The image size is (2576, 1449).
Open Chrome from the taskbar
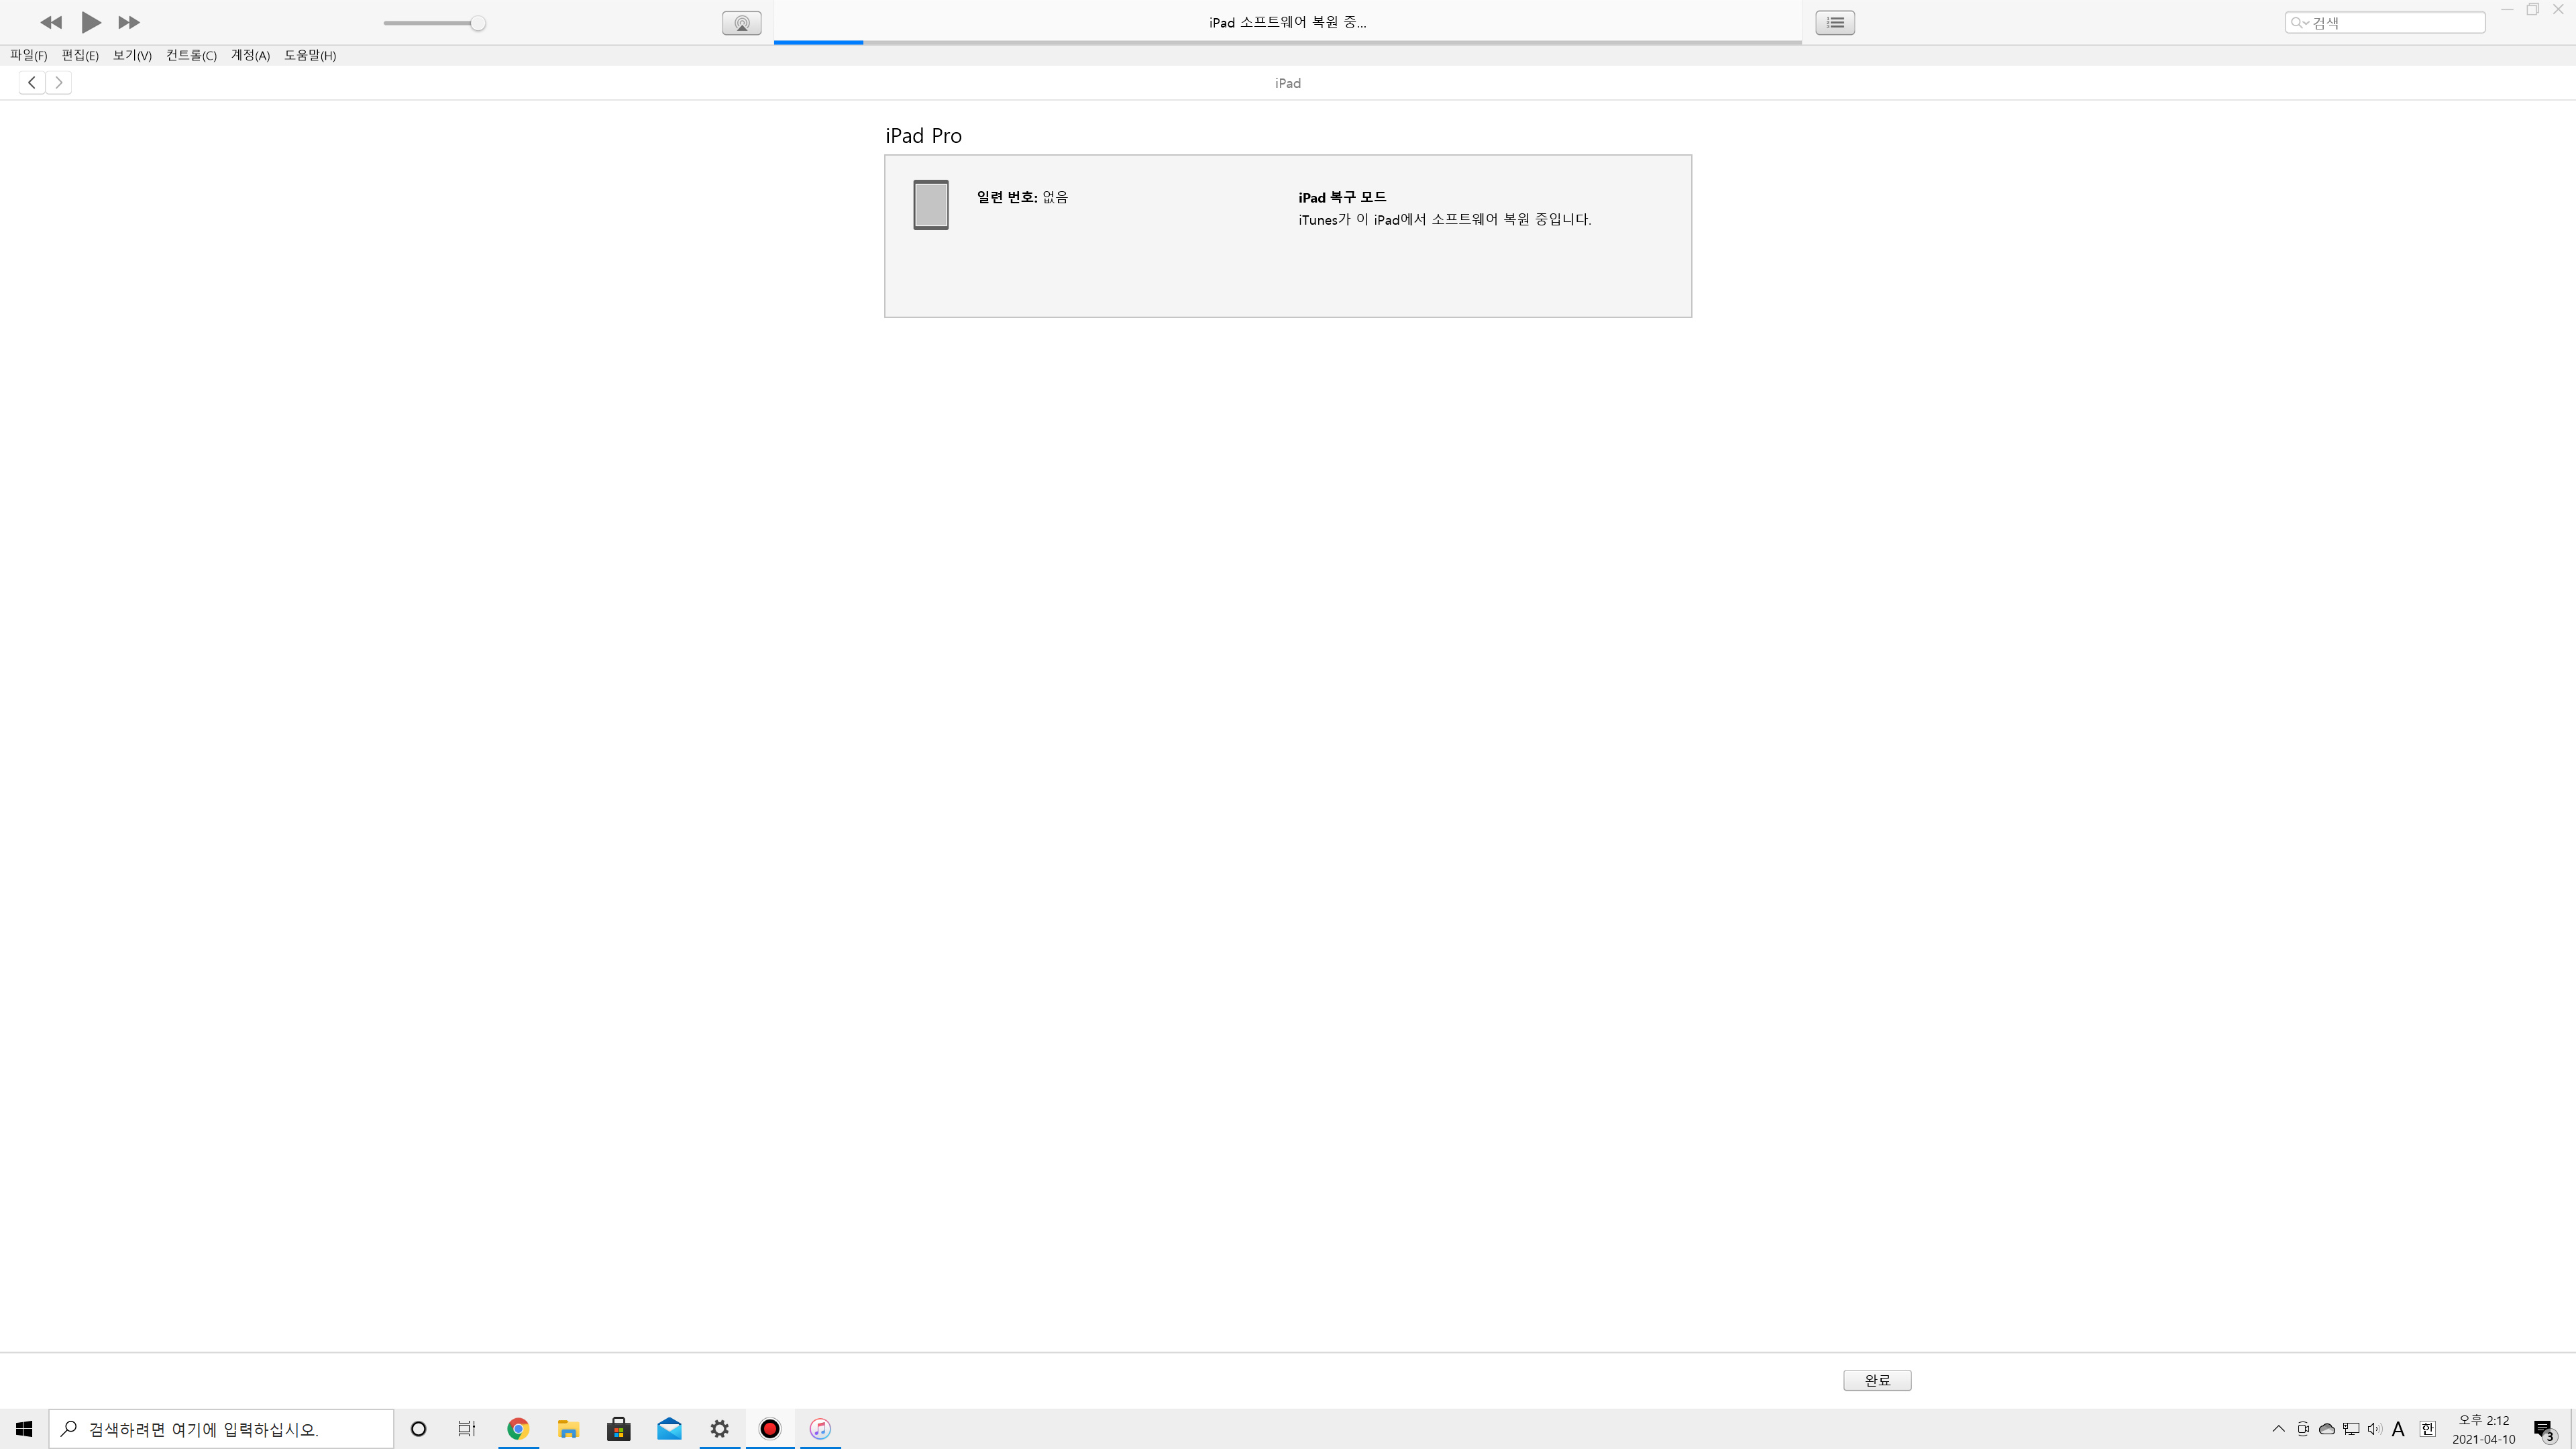518,1429
